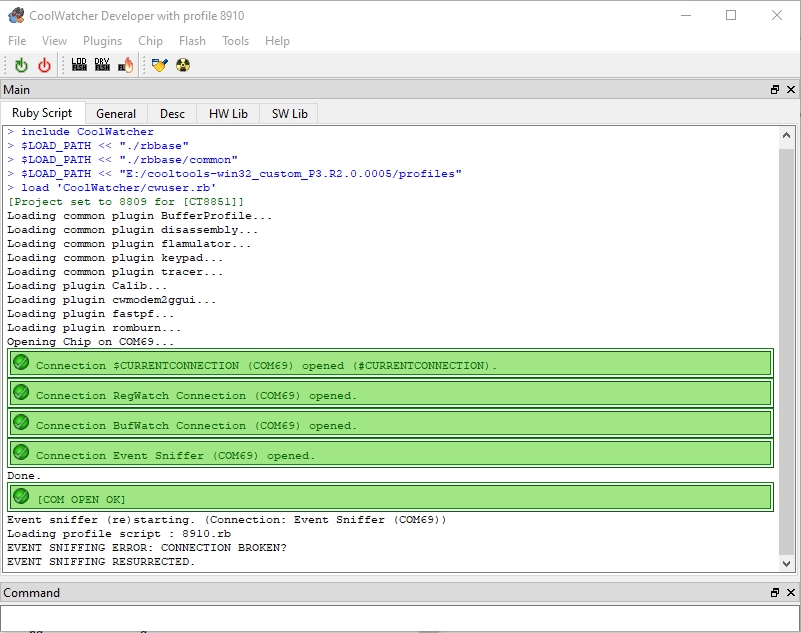Click green checkmark beside $CURRENTCONNECTION message
801x633 pixels.
click(21, 363)
